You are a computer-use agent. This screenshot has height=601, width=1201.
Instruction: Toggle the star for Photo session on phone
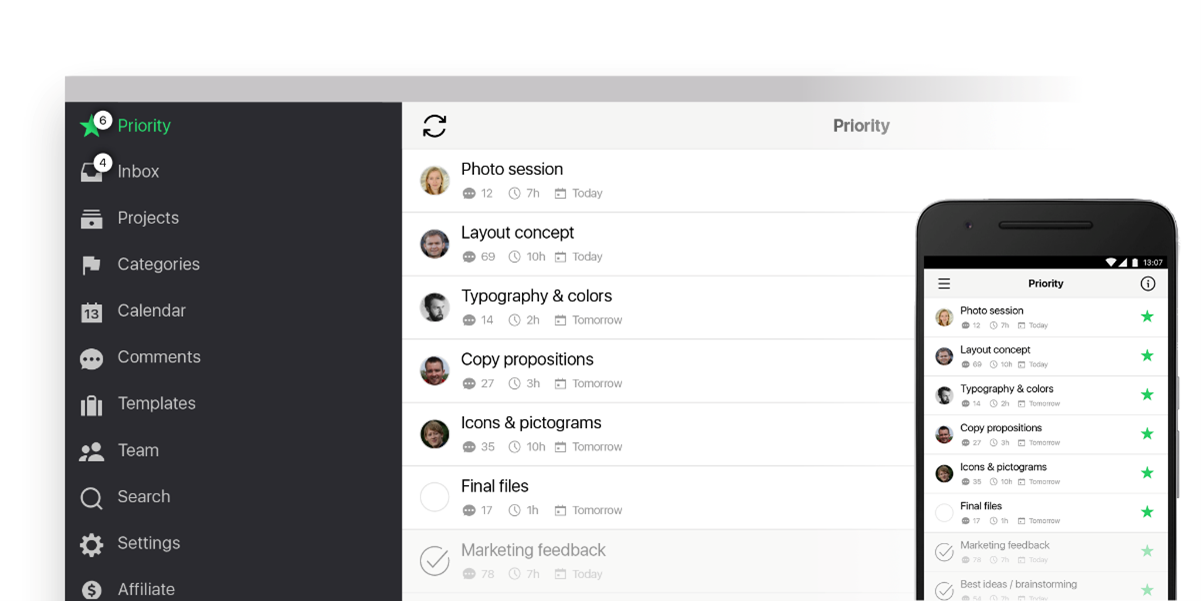[x=1147, y=317]
